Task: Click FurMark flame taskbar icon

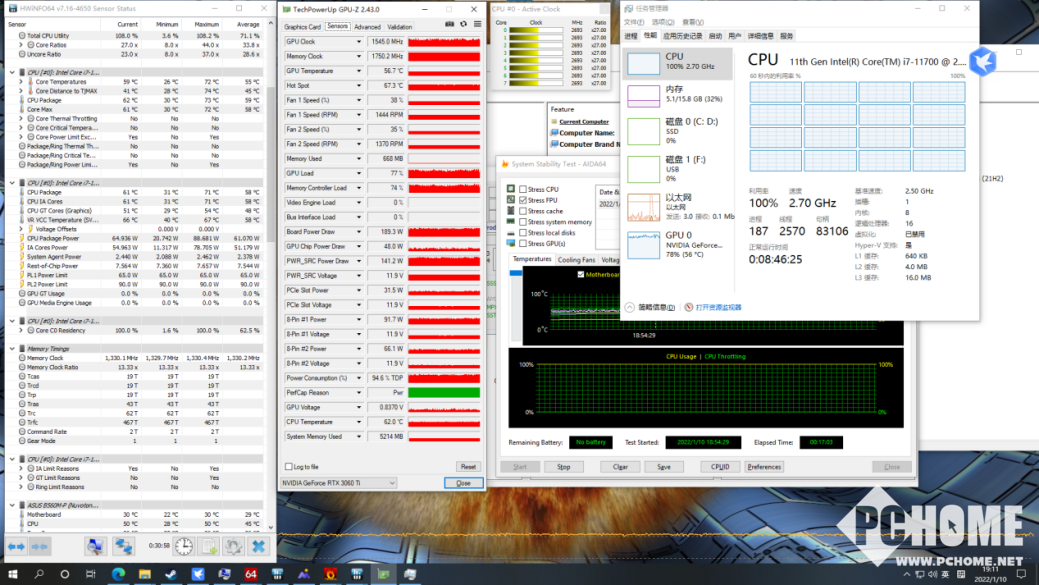Action: pyautogui.click(x=330, y=574)
